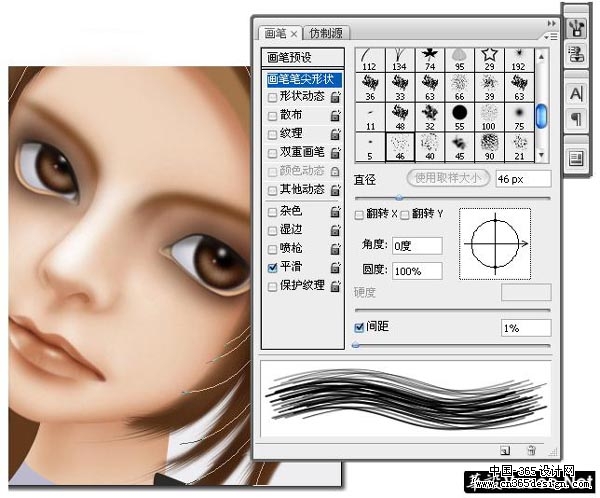Screen dimensions: 600x498
Task: Open the brush panel flyout menu
Action: coord(550,36)
